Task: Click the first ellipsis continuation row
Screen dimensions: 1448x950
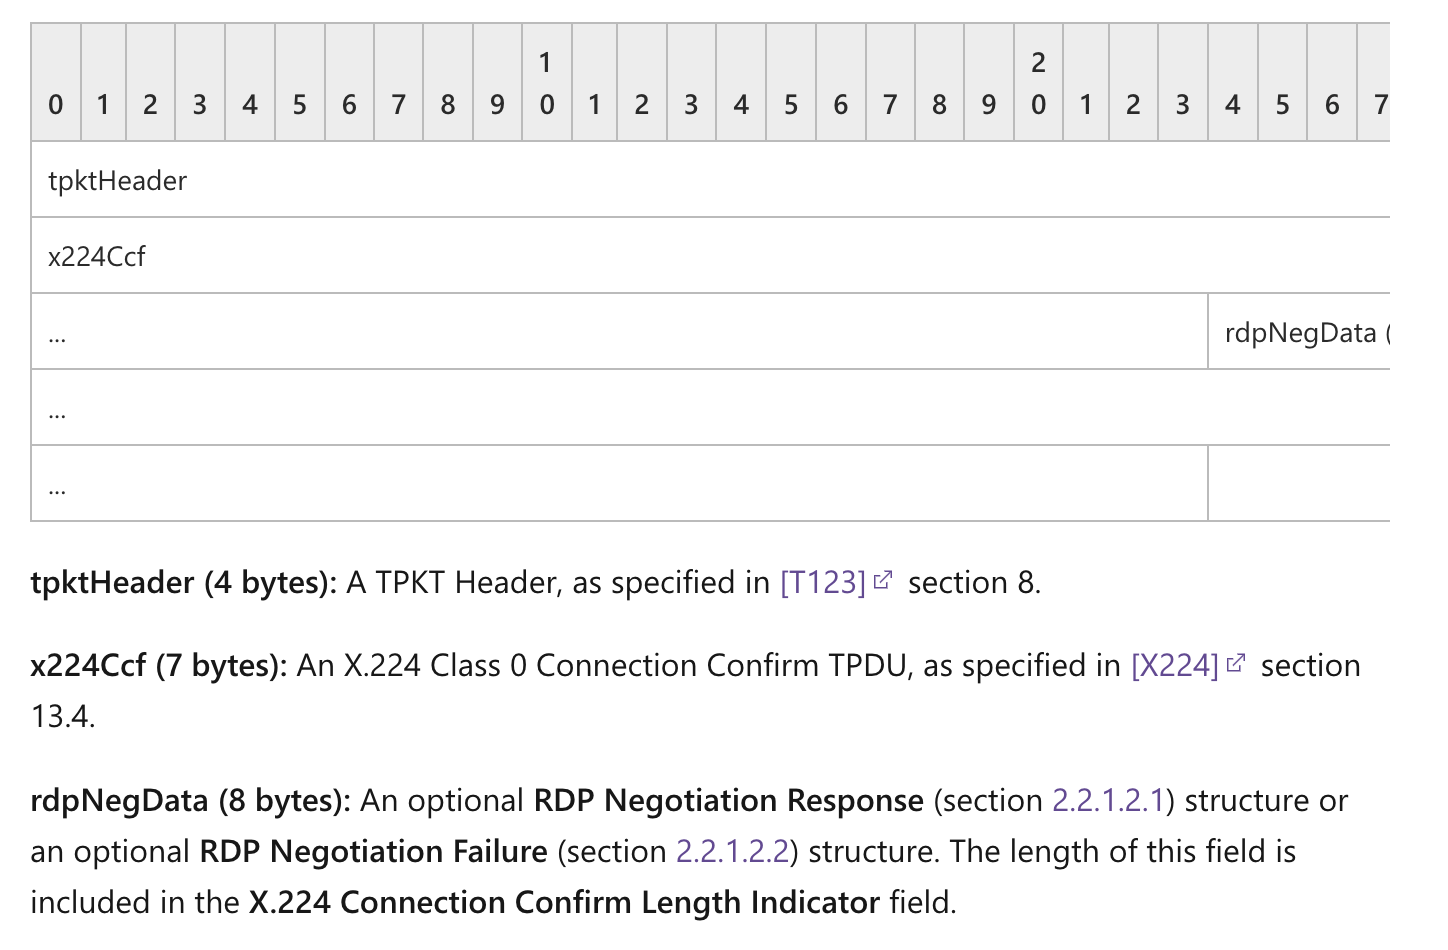Action: point(620,332)
